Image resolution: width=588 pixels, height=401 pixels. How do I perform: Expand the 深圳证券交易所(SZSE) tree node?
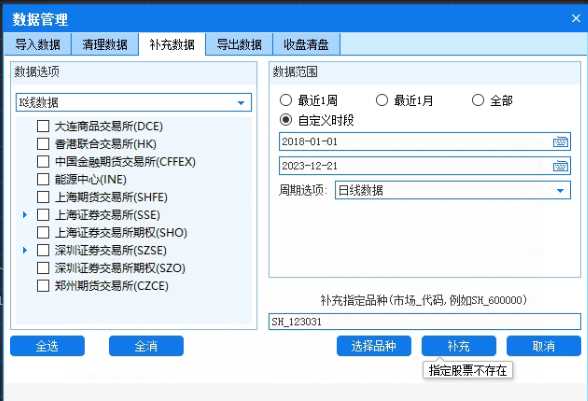point(25,250)
